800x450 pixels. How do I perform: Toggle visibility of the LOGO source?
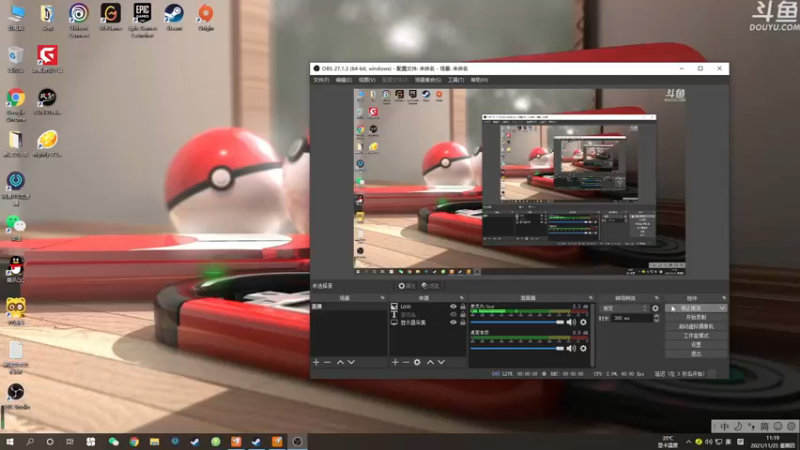pos(453,307)
